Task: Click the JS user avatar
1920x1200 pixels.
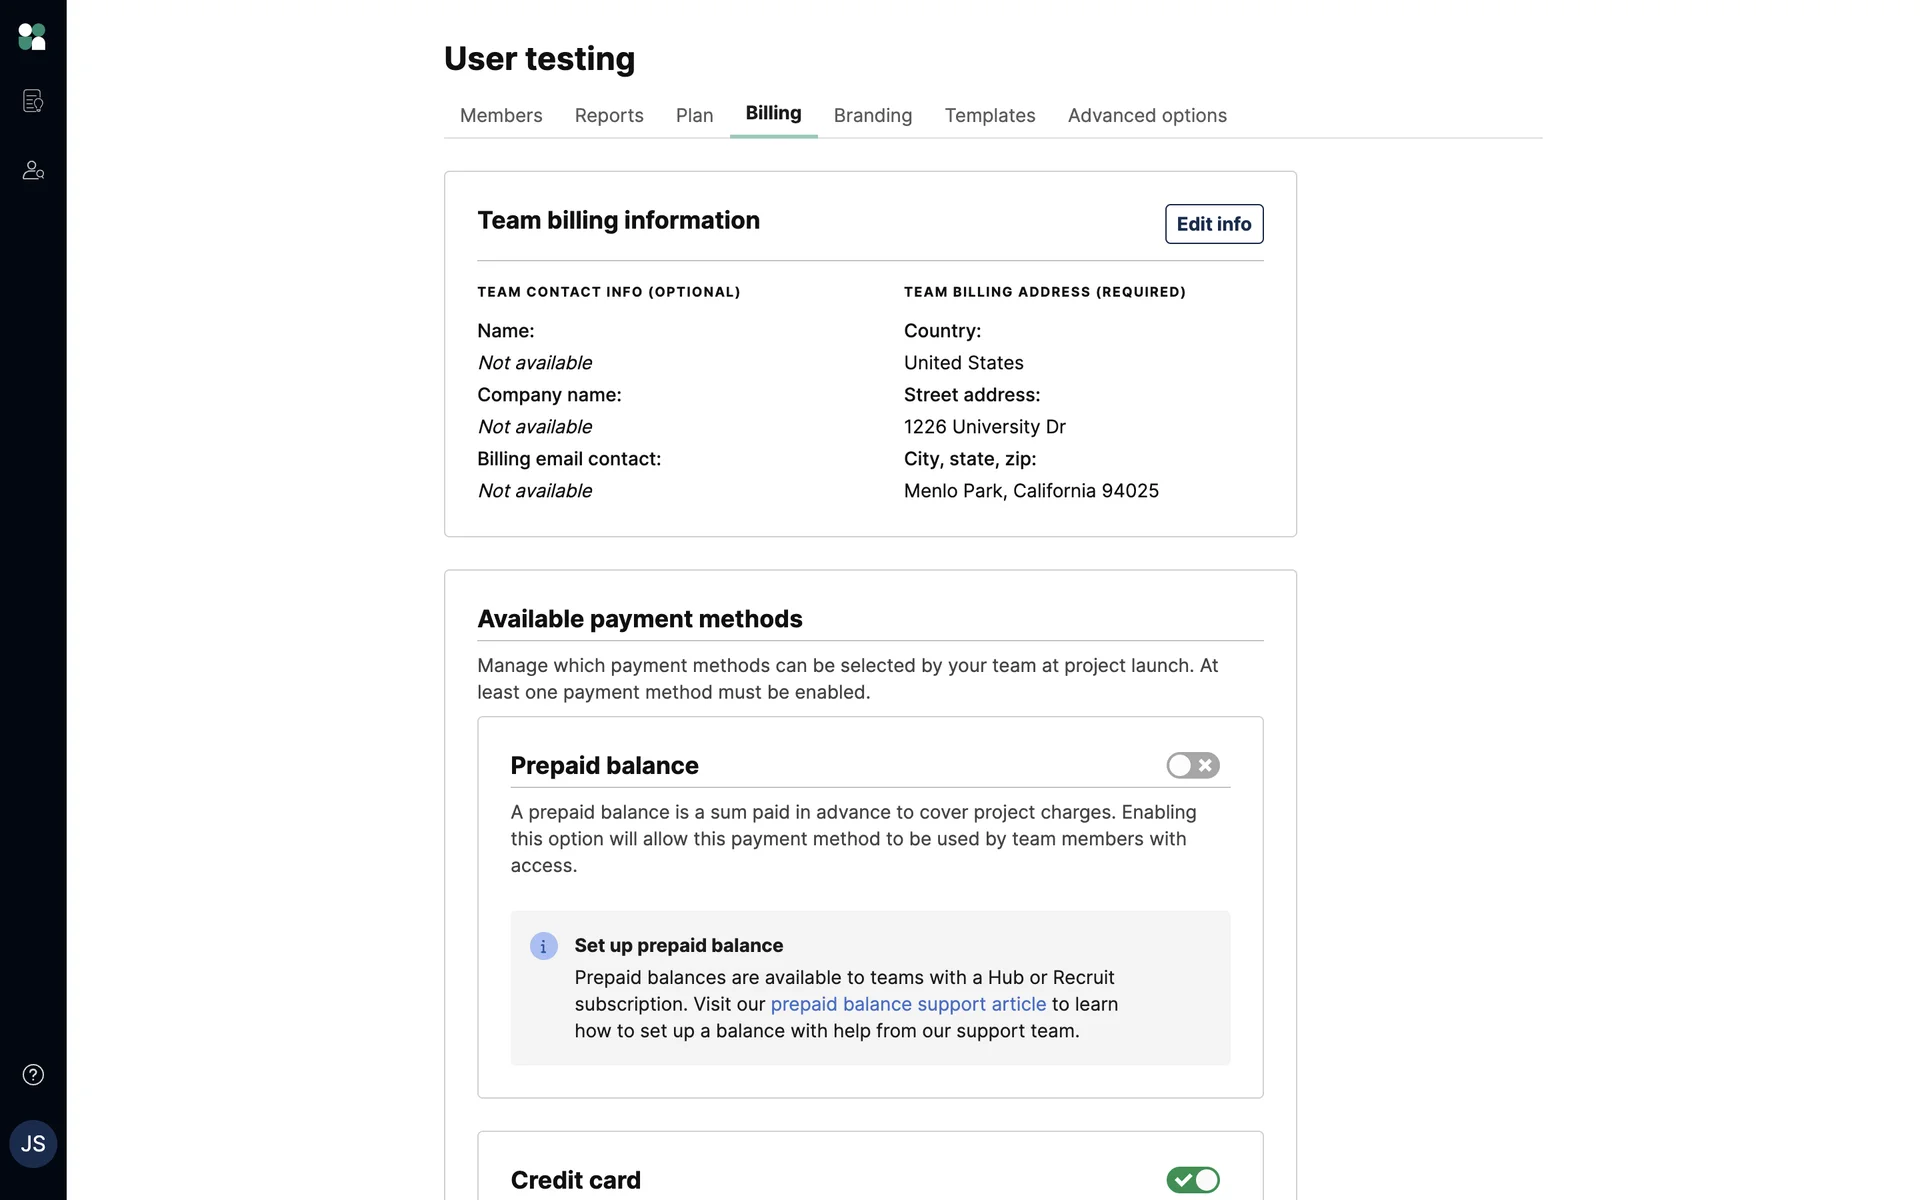Action: coord(33,1144)
